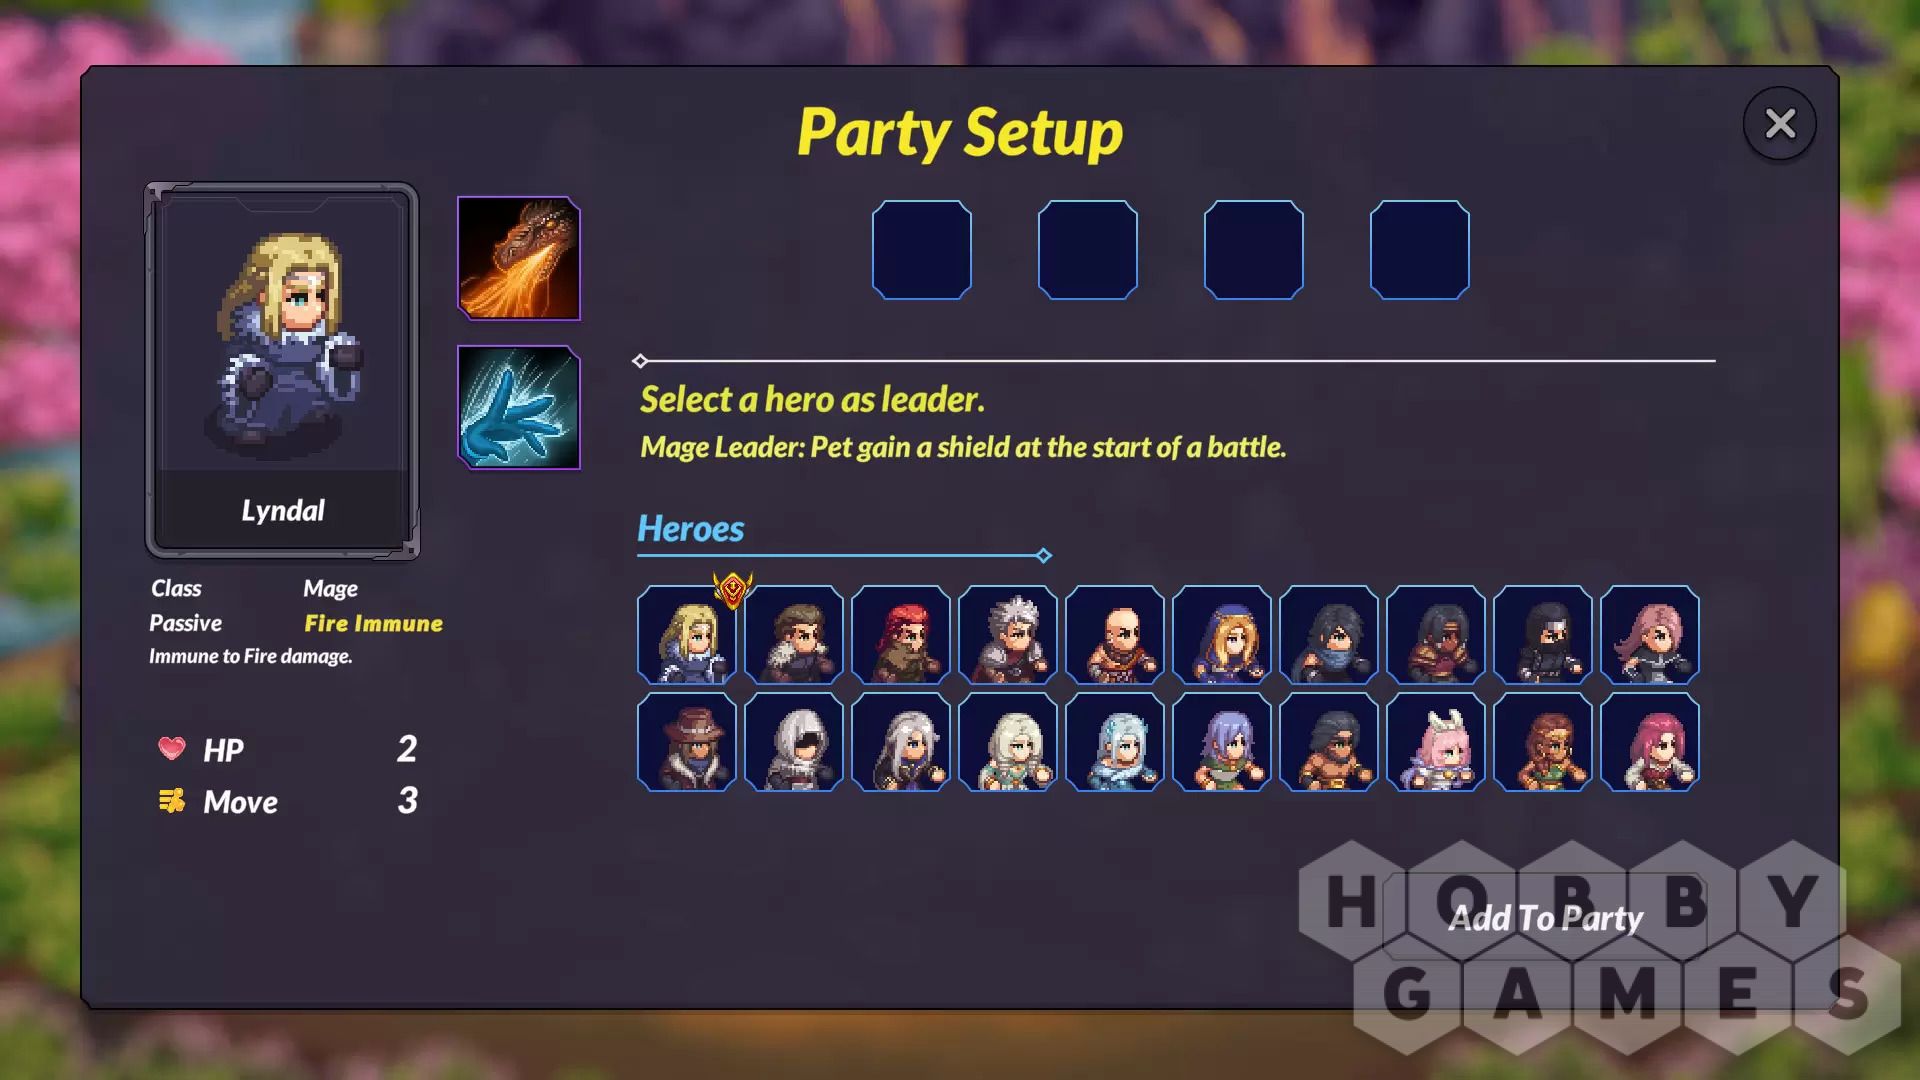Click the first empty party slot

pos(922,250)
